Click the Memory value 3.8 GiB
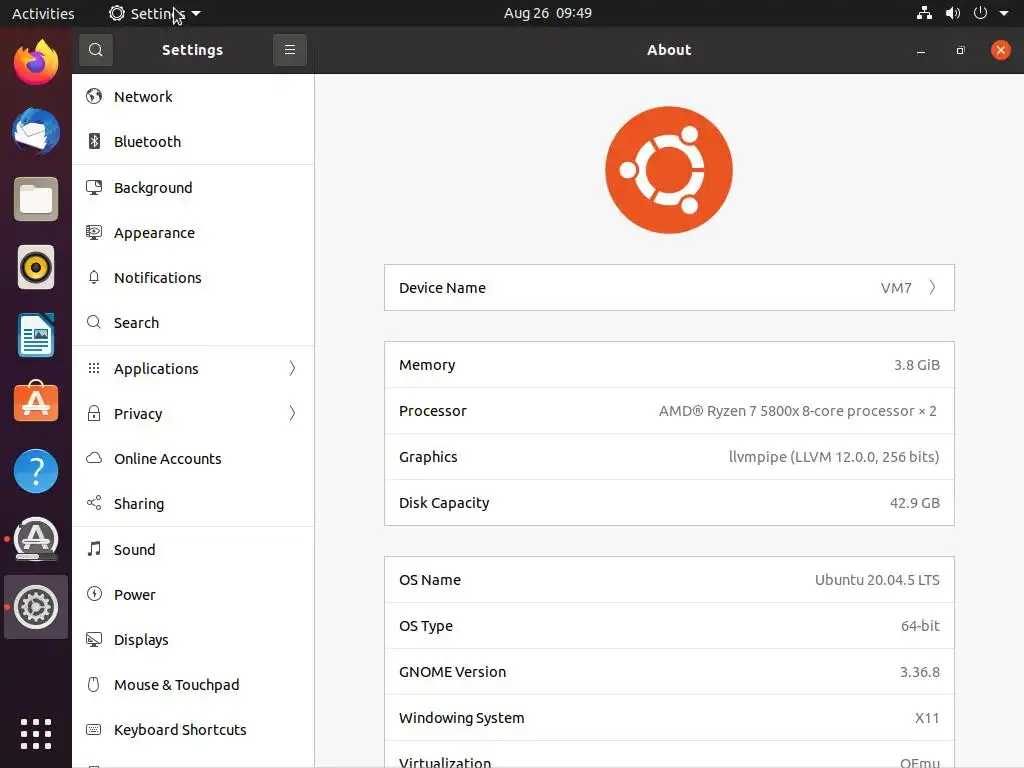The image size is (1024, 768). coord(917,365)
